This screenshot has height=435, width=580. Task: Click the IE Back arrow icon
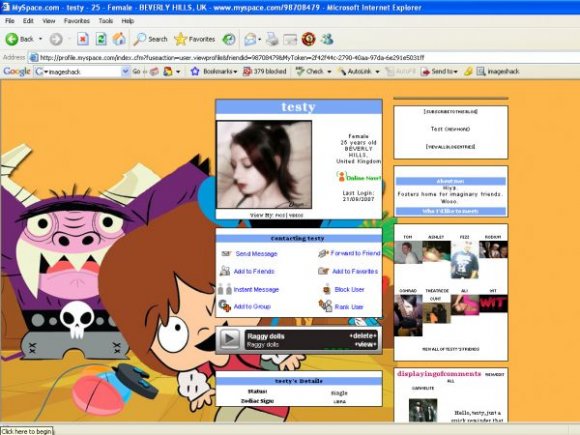(x=11, y=39)
